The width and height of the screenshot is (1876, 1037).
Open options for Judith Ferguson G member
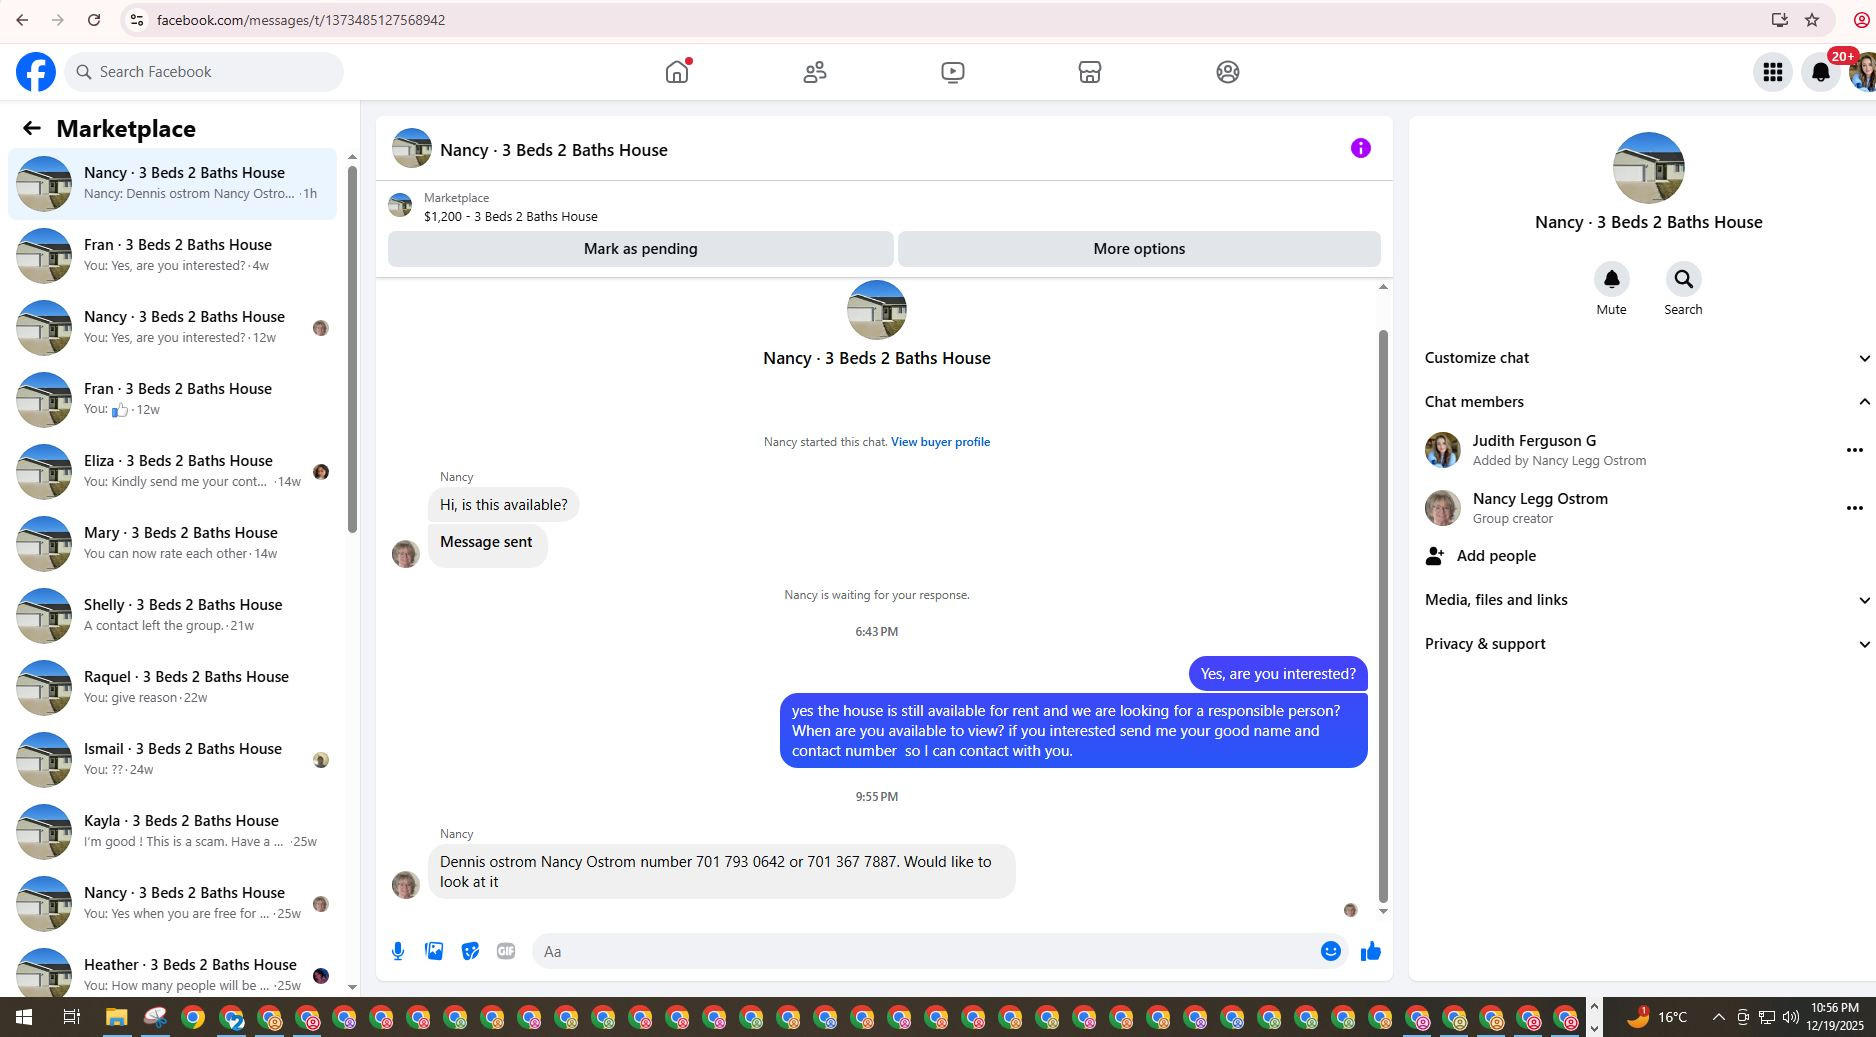(x=1854, y=450)
